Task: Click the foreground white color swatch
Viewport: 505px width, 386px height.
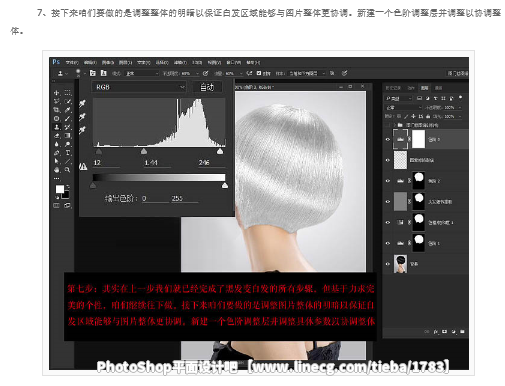Action: 60,189
